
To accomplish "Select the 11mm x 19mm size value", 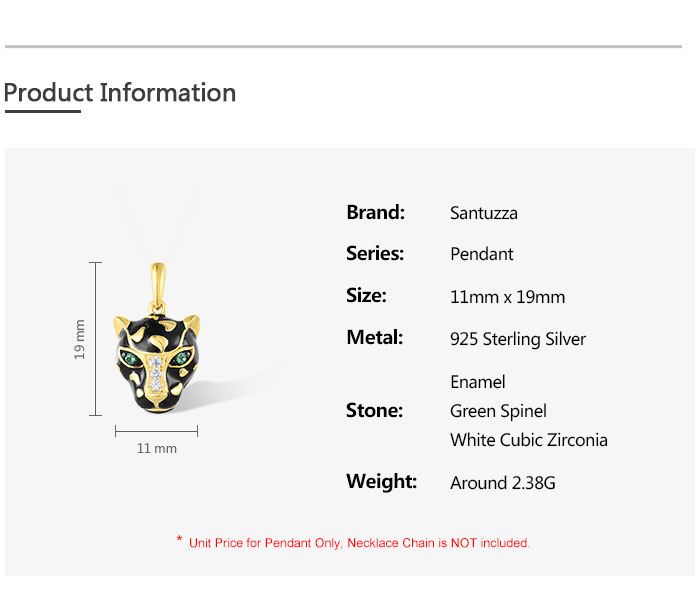I will coord(508,297).
